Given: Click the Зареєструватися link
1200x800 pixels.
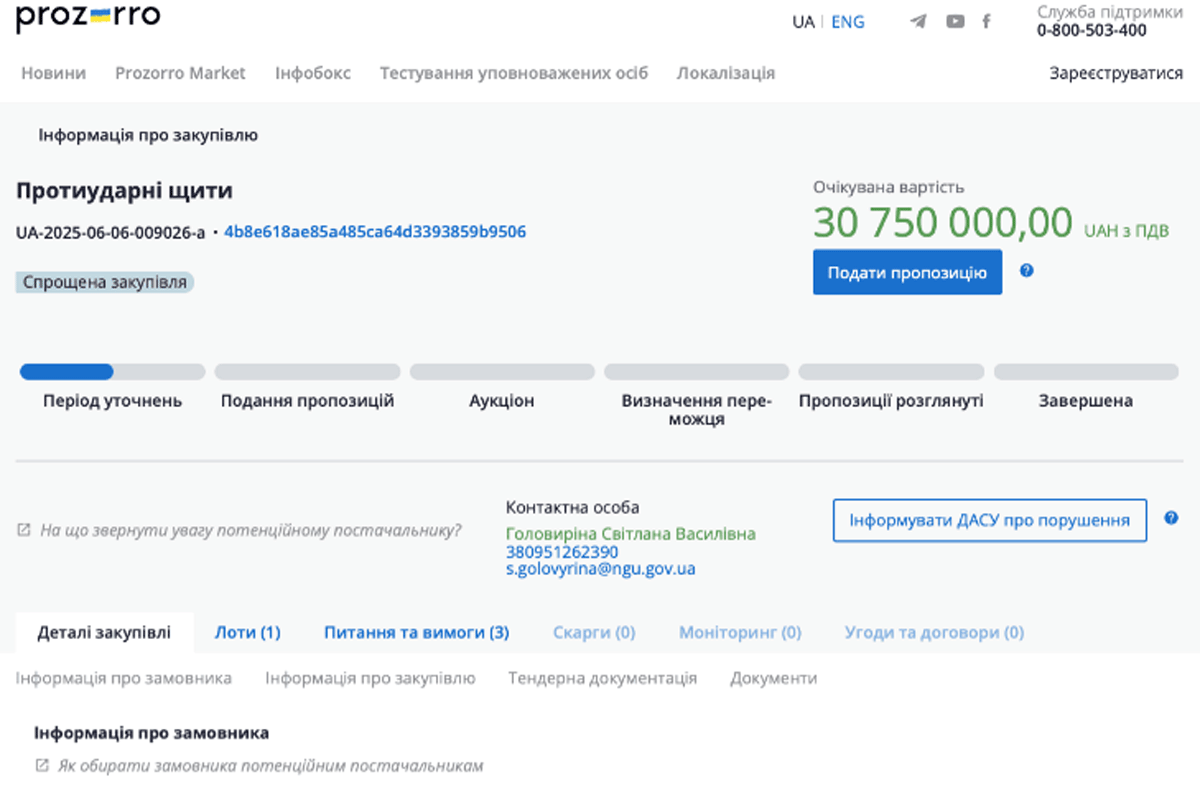Looking at the screenshot, I should [x=1116, y=73].
